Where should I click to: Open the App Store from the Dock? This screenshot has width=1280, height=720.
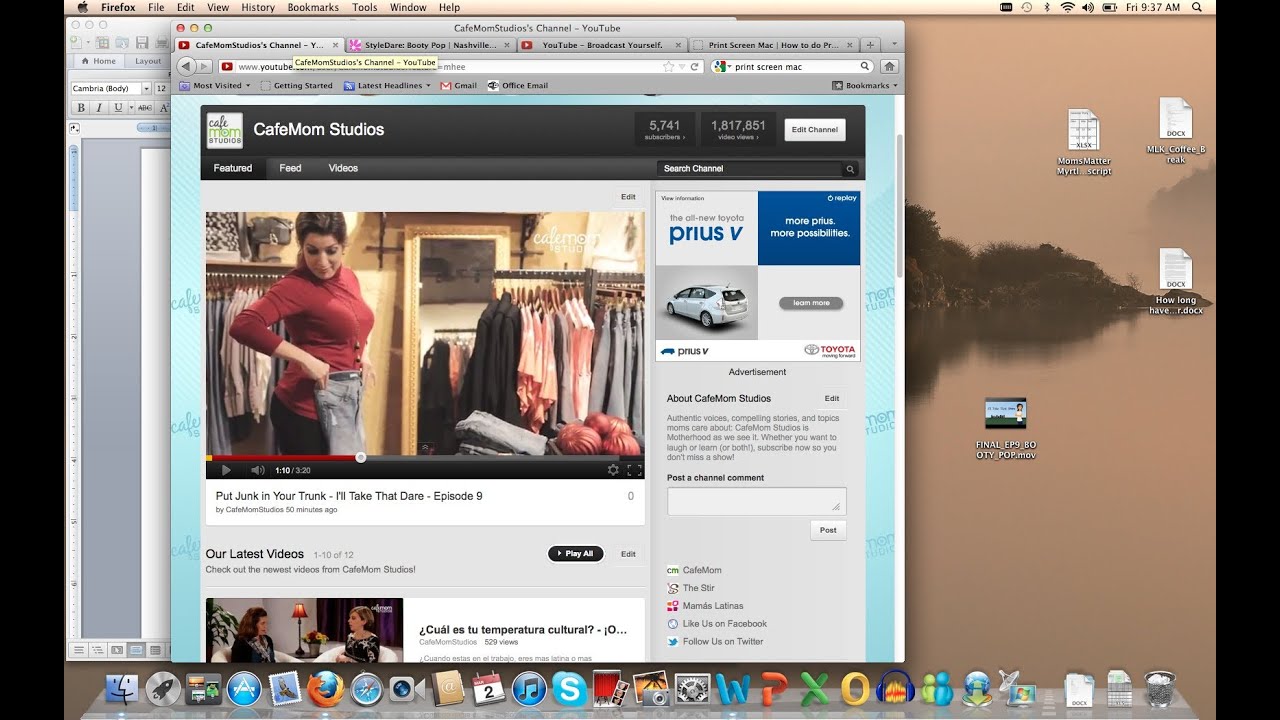click(x=244, y=689)
